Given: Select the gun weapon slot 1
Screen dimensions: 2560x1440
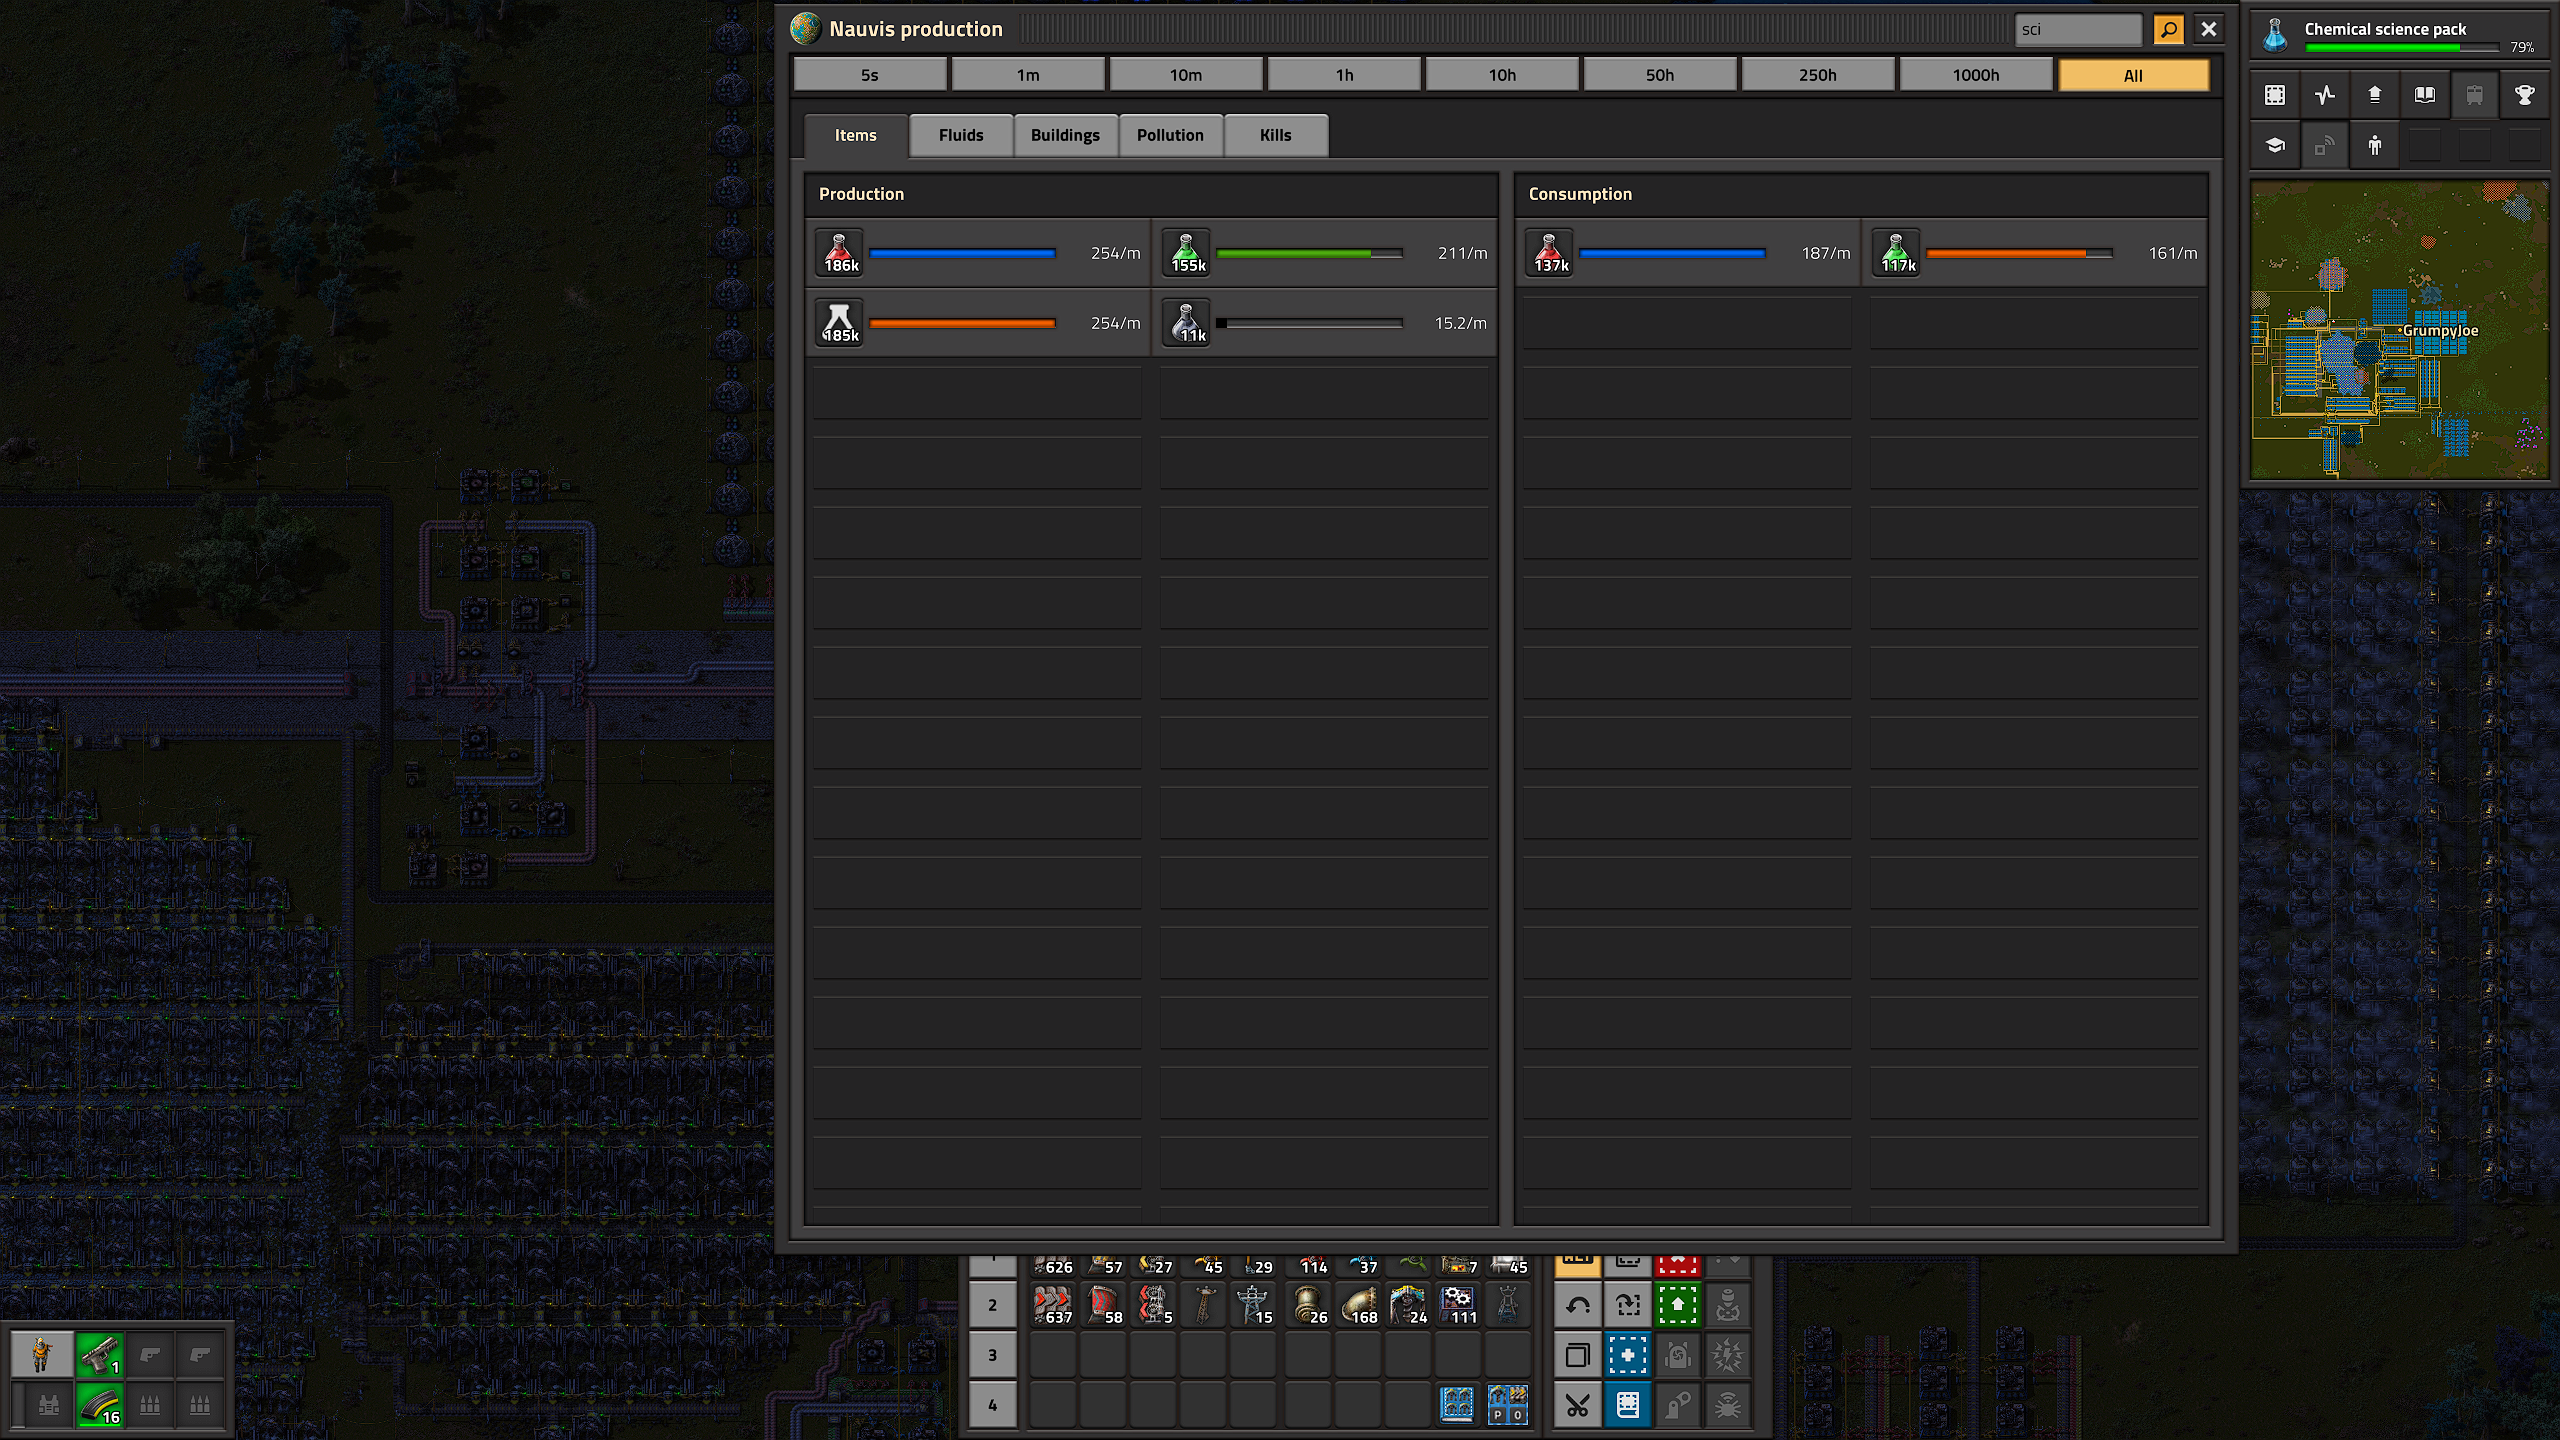Looking at the screenshot, I should pyautogui.click(x=100, y=1355).
